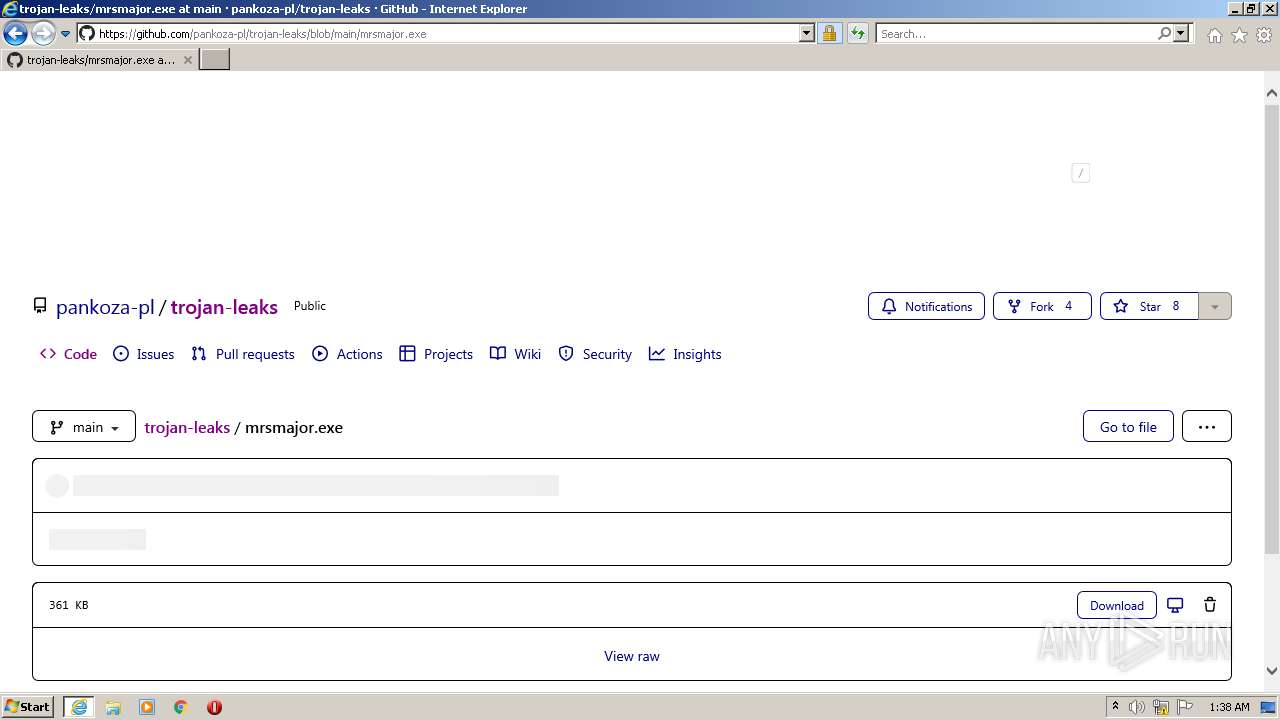Image resolution: width=1280 pixels, height=720 pixels.
Task: Open with GitHub Desktop icon
Action: [x=1176, y=605]
